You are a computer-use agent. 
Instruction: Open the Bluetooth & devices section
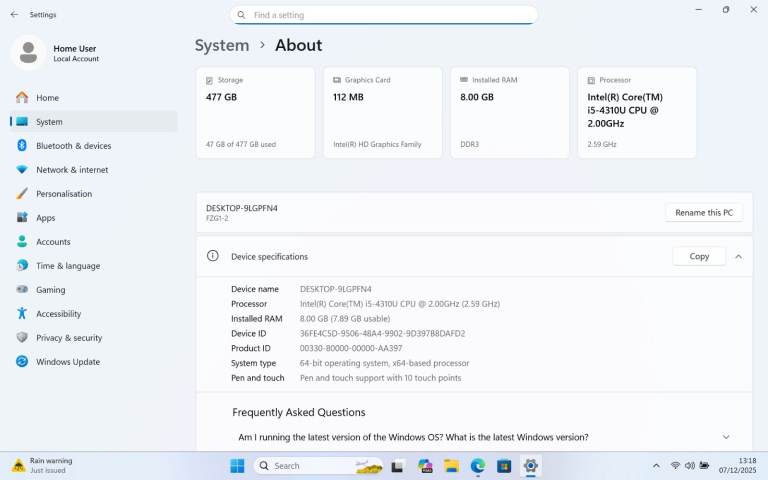[x=73, y=146]
